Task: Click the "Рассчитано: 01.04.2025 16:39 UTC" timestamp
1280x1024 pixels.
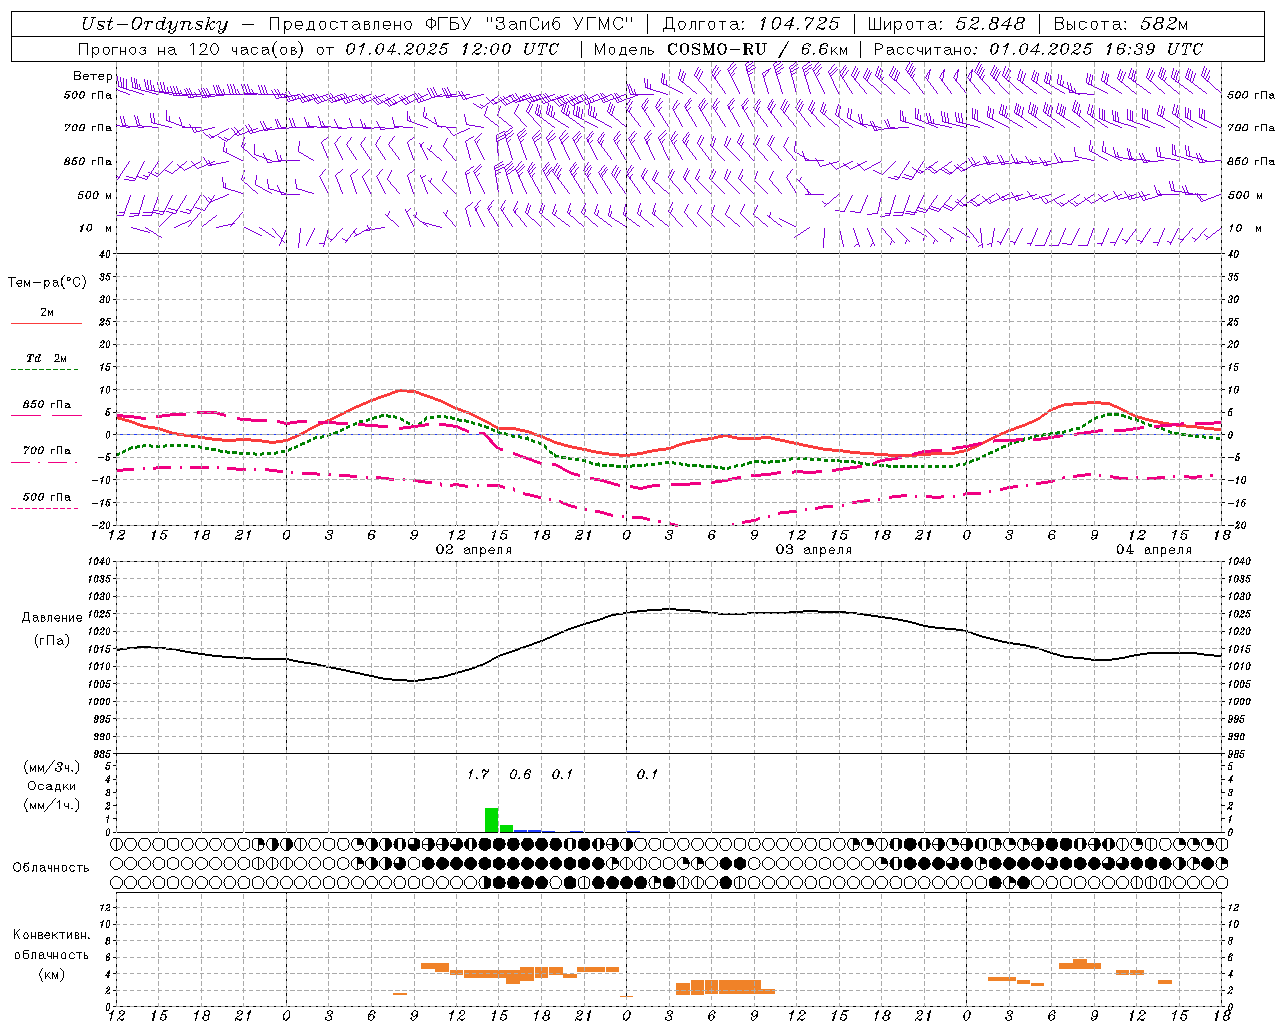Action: [1038, 49]
